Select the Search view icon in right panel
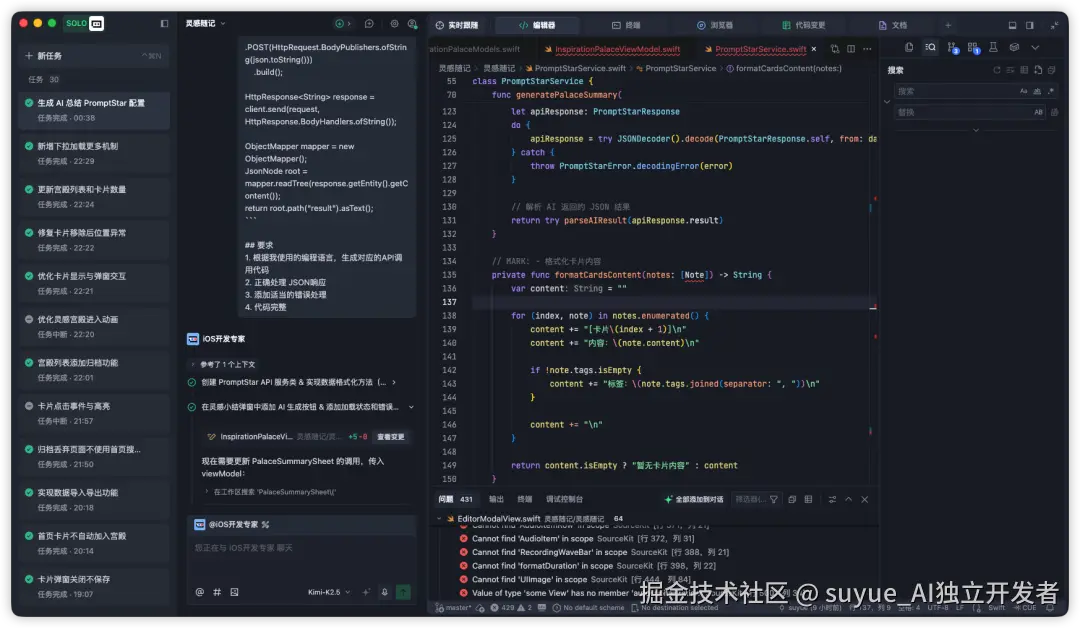The height and width of the screenshot is (628, 1080). click(931, 47)
